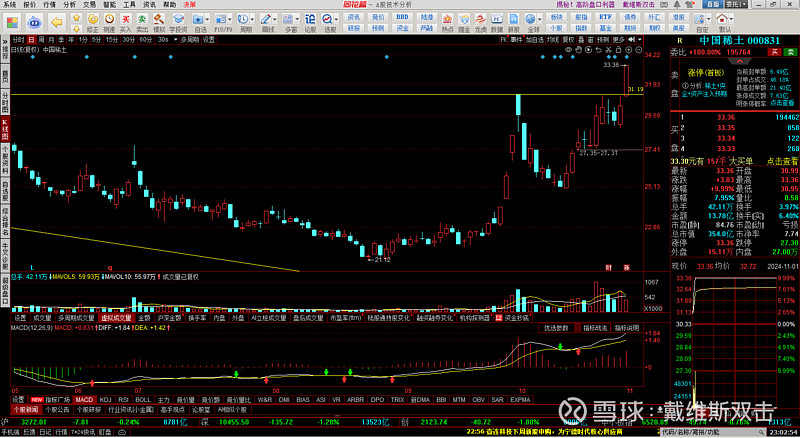Open the 分析 menu

click(69, 5)
